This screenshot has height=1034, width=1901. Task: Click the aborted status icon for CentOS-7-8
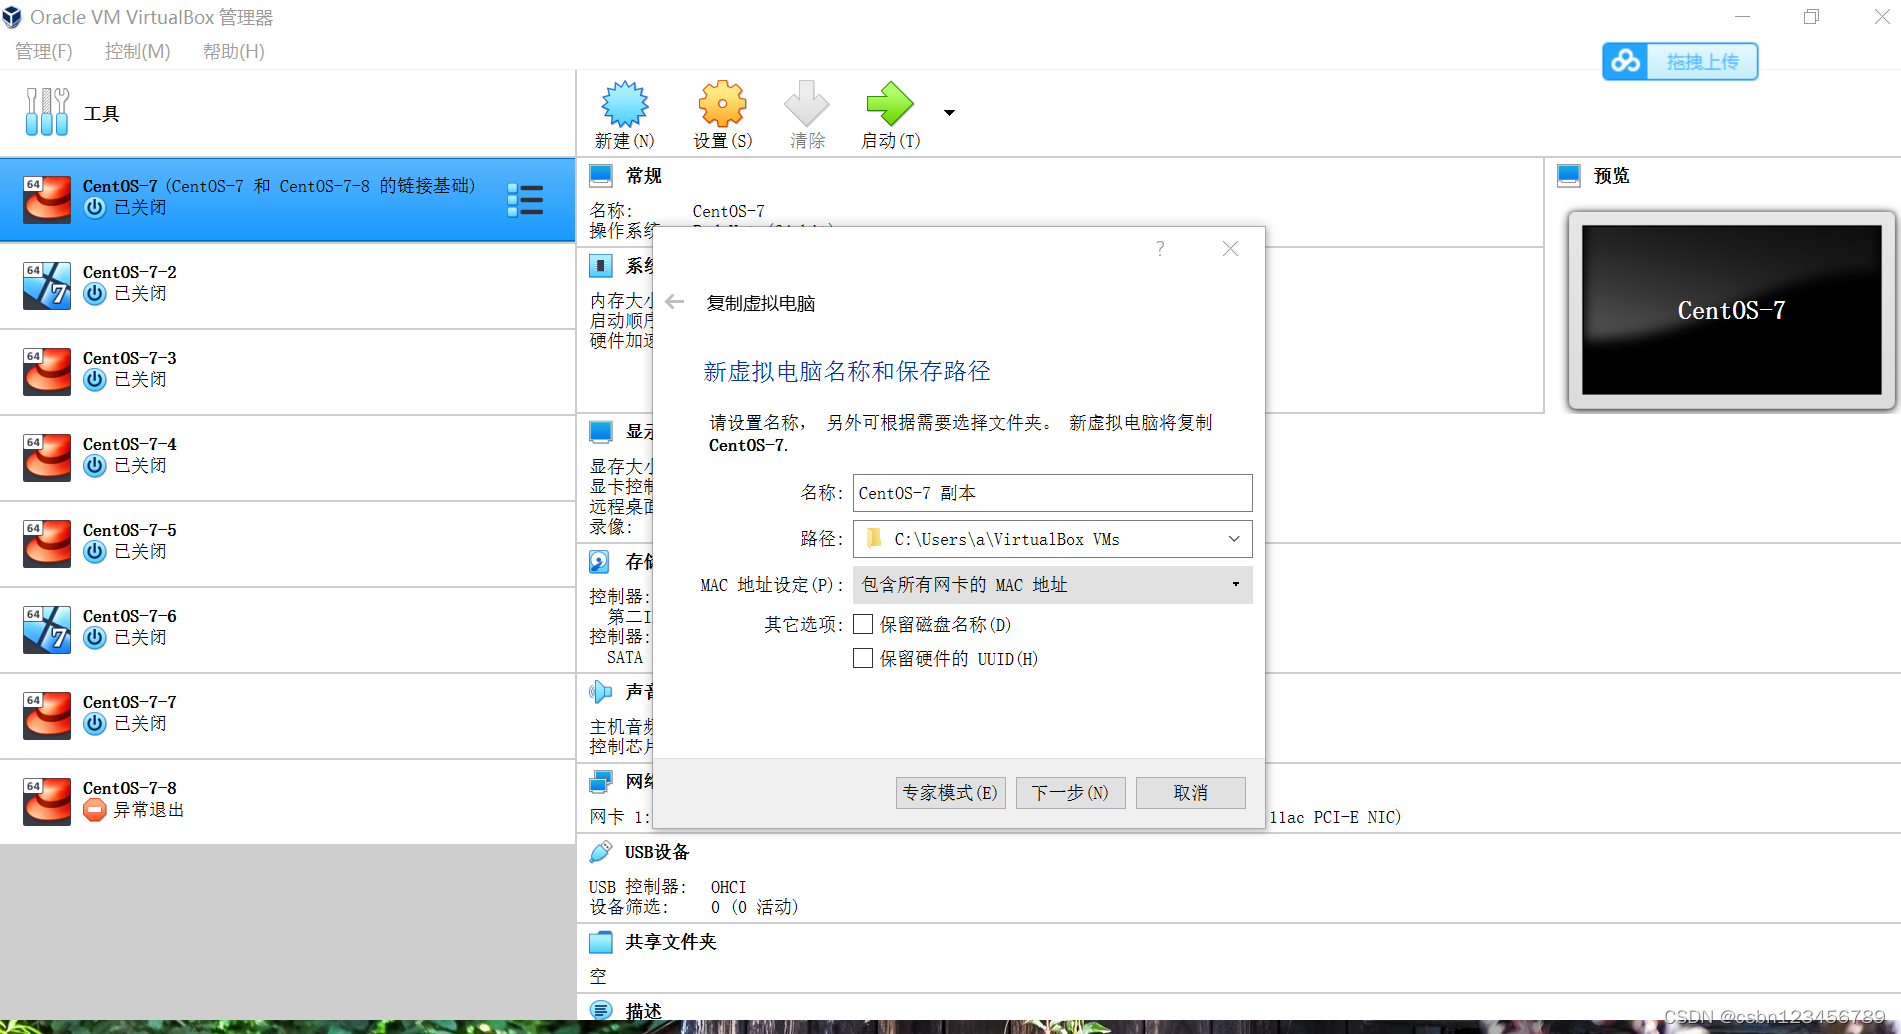tap(95, 810)
